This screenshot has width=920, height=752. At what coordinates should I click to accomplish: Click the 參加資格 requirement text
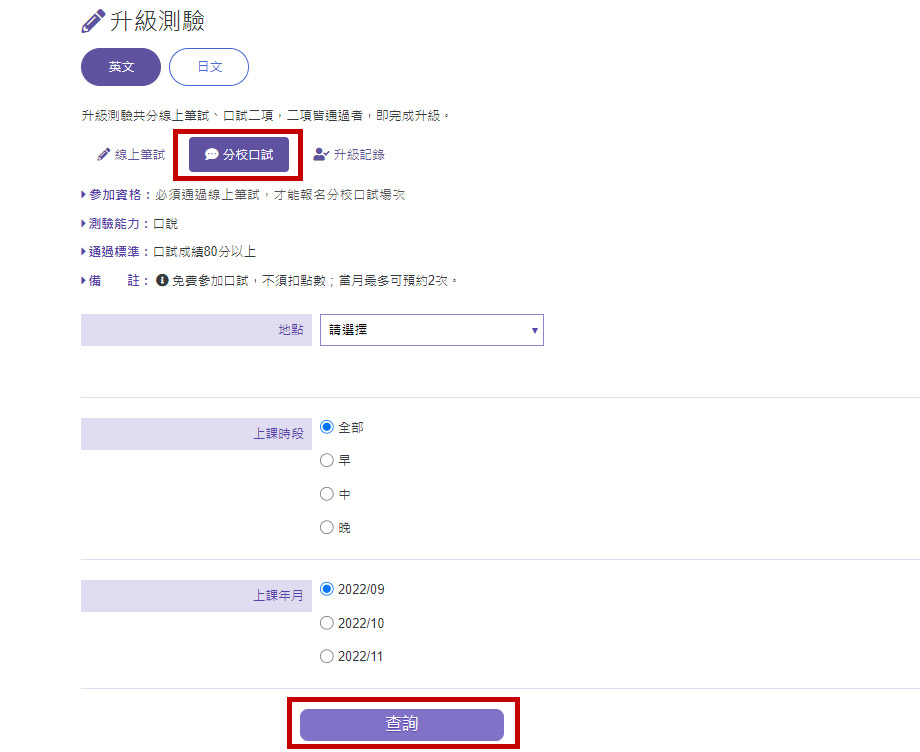click(x=280, y=195)
